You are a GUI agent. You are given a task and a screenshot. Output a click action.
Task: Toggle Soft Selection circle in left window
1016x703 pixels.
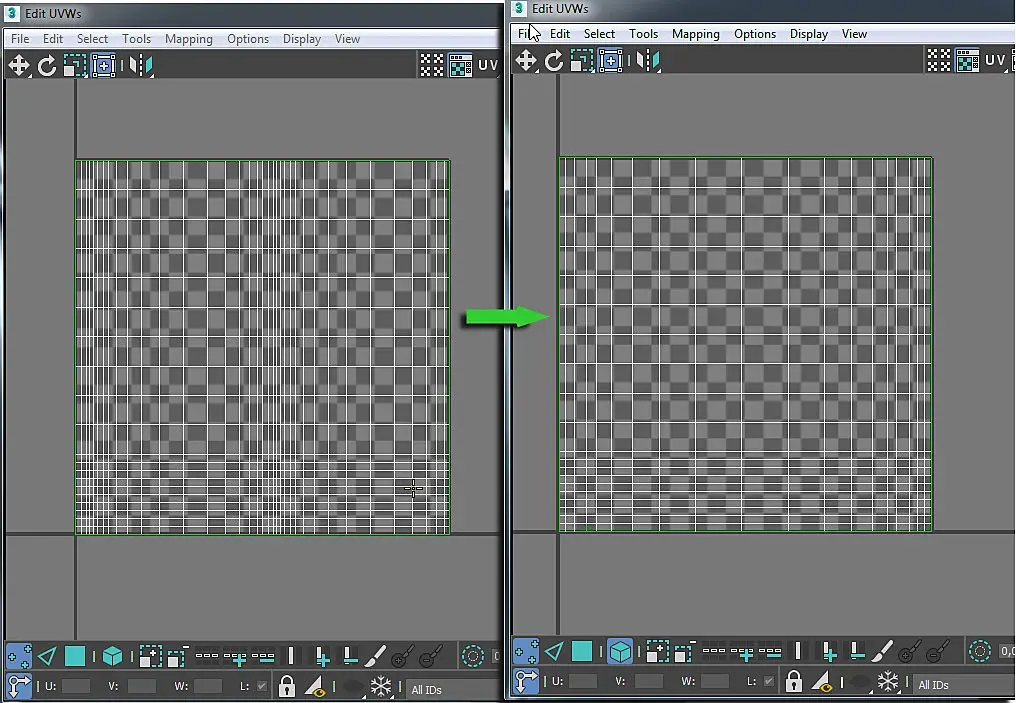[x=473, y=656]
